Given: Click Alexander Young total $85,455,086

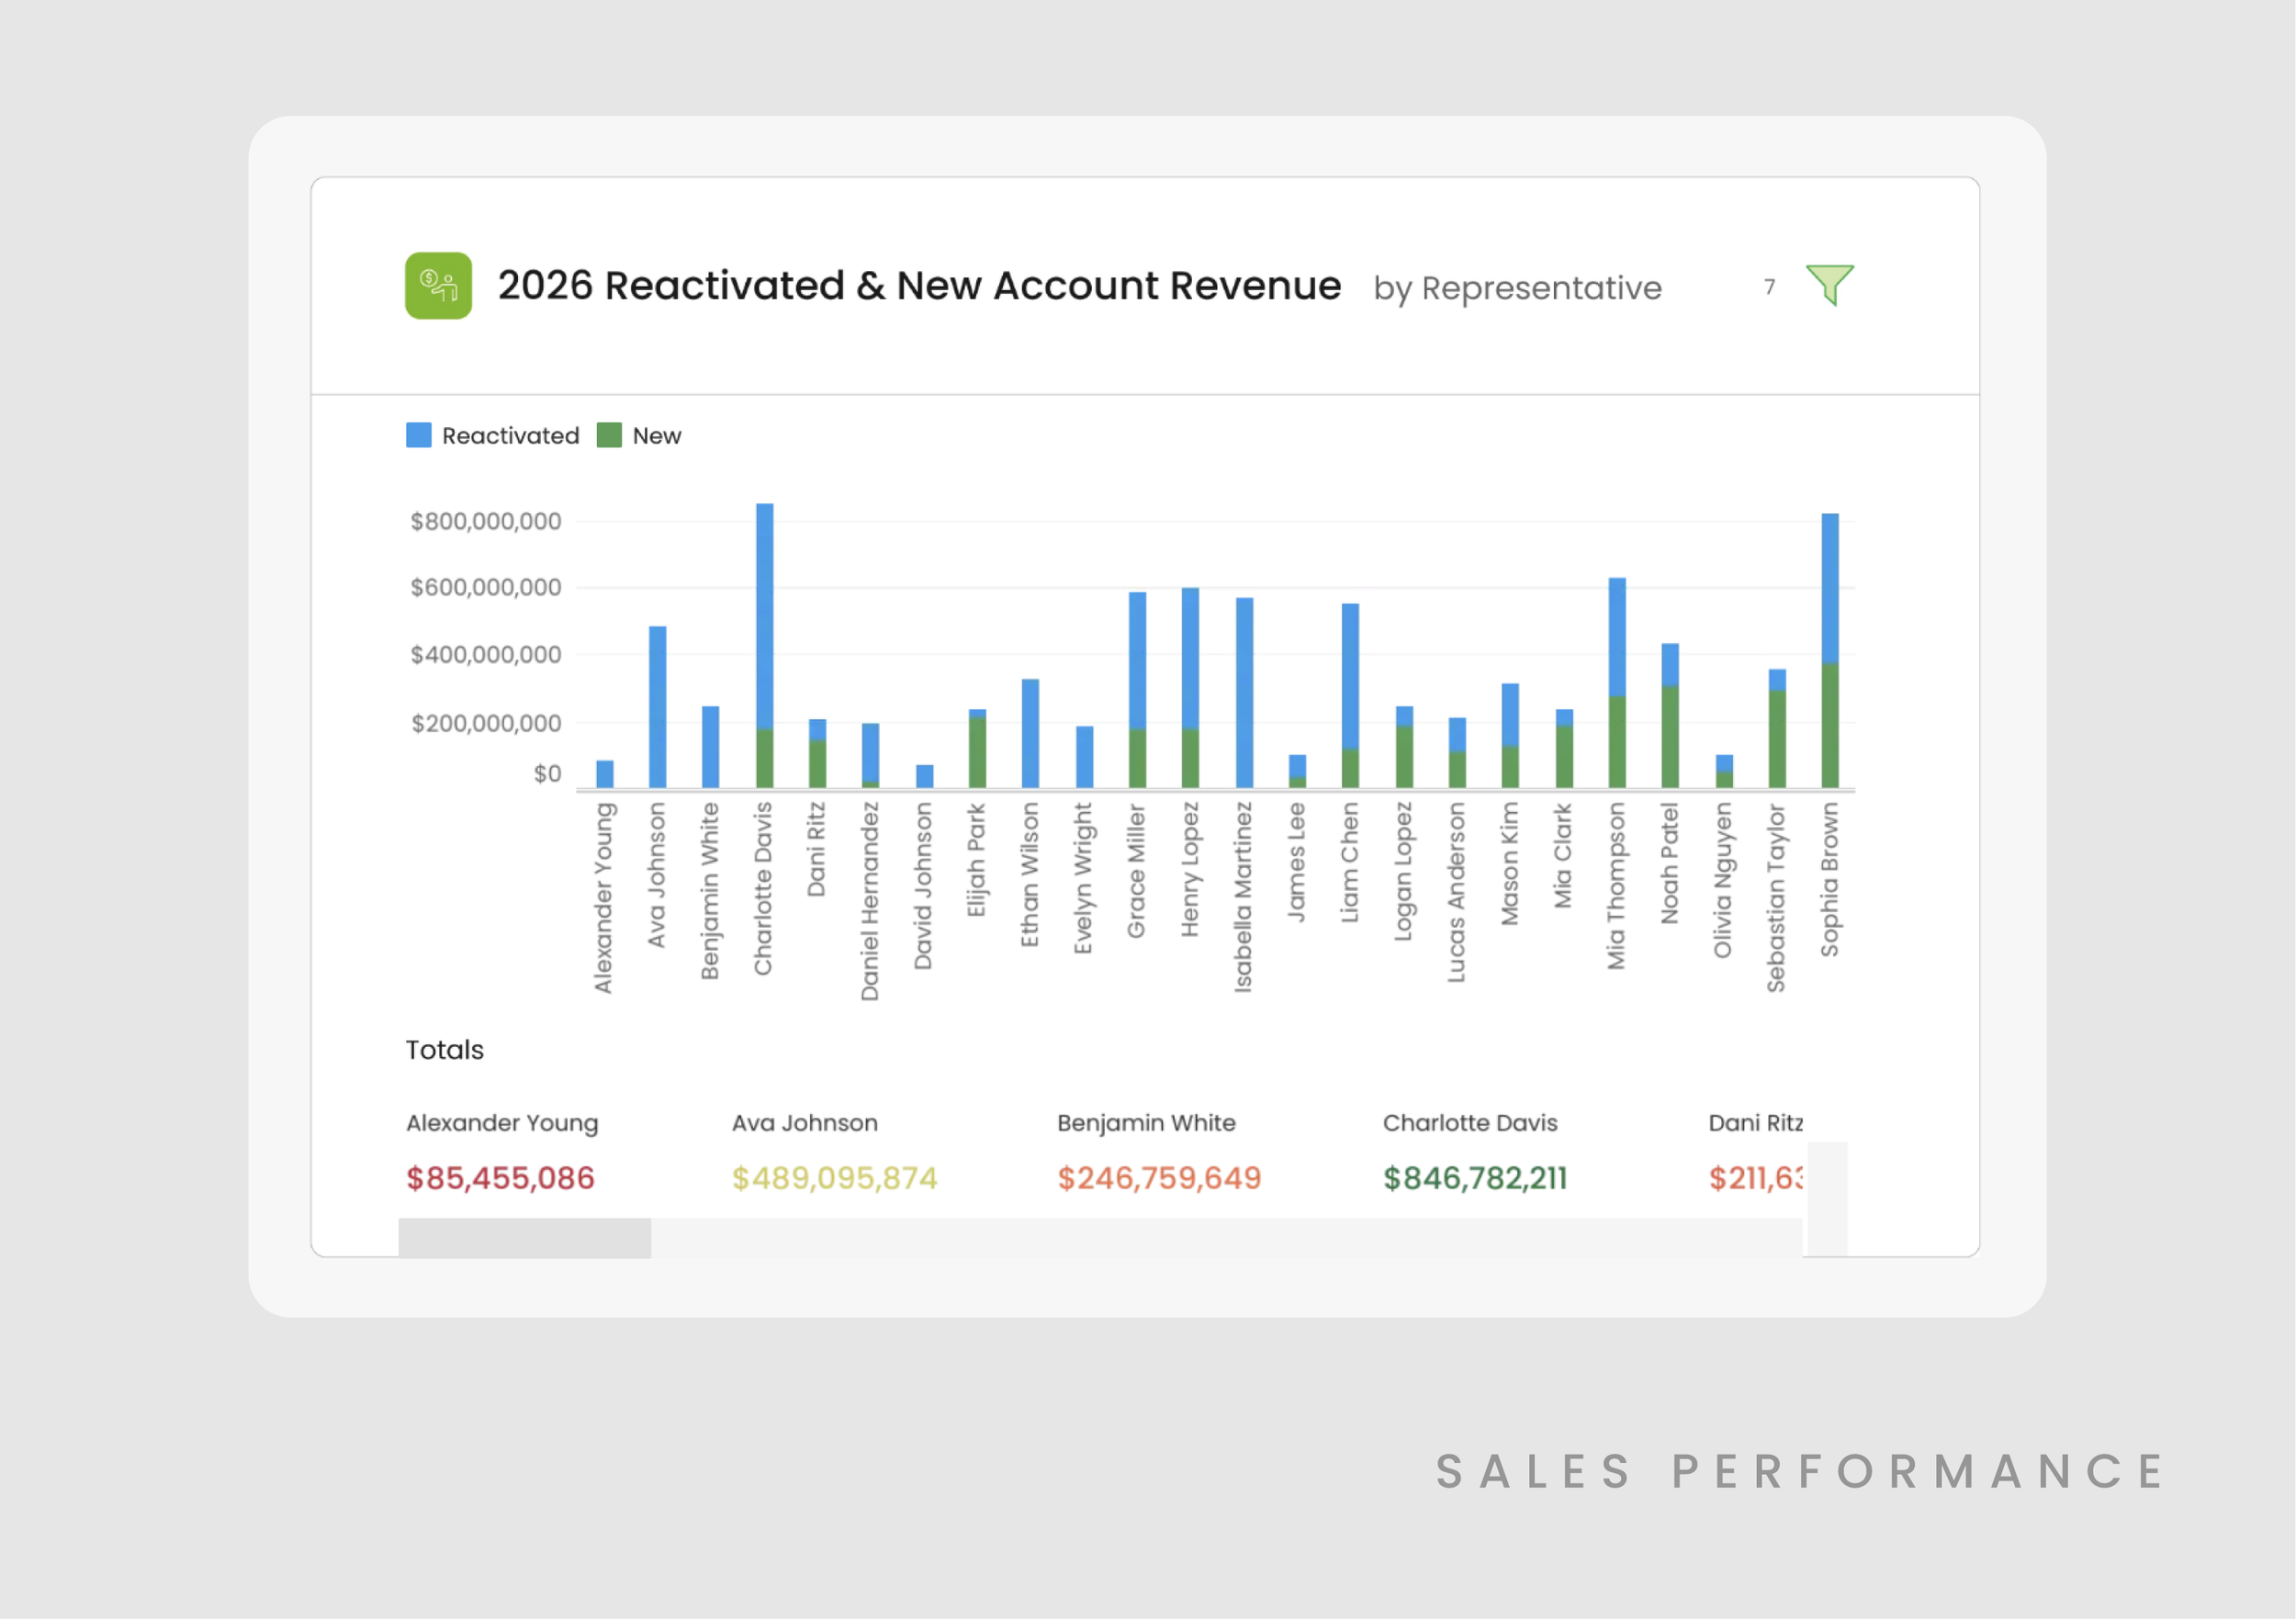Looking at the screenshot, I should (x=501, y=1178).
